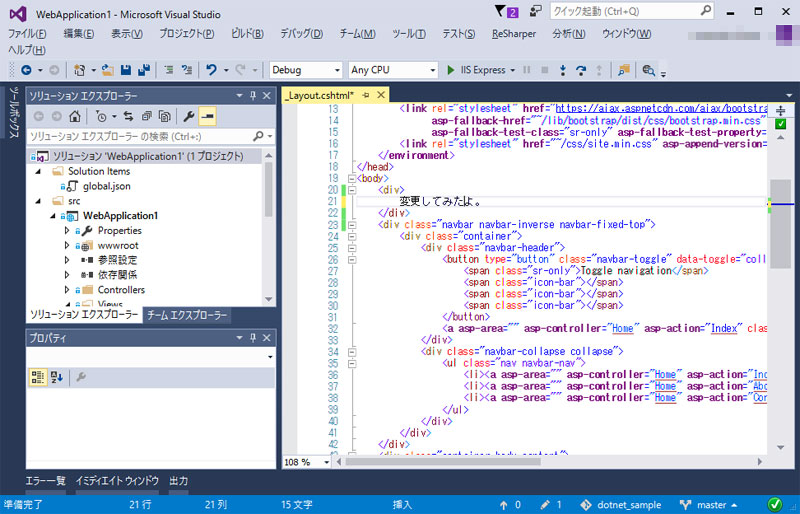
Task: Open the デバッグ(D) menu
Action: click(302, 34)
